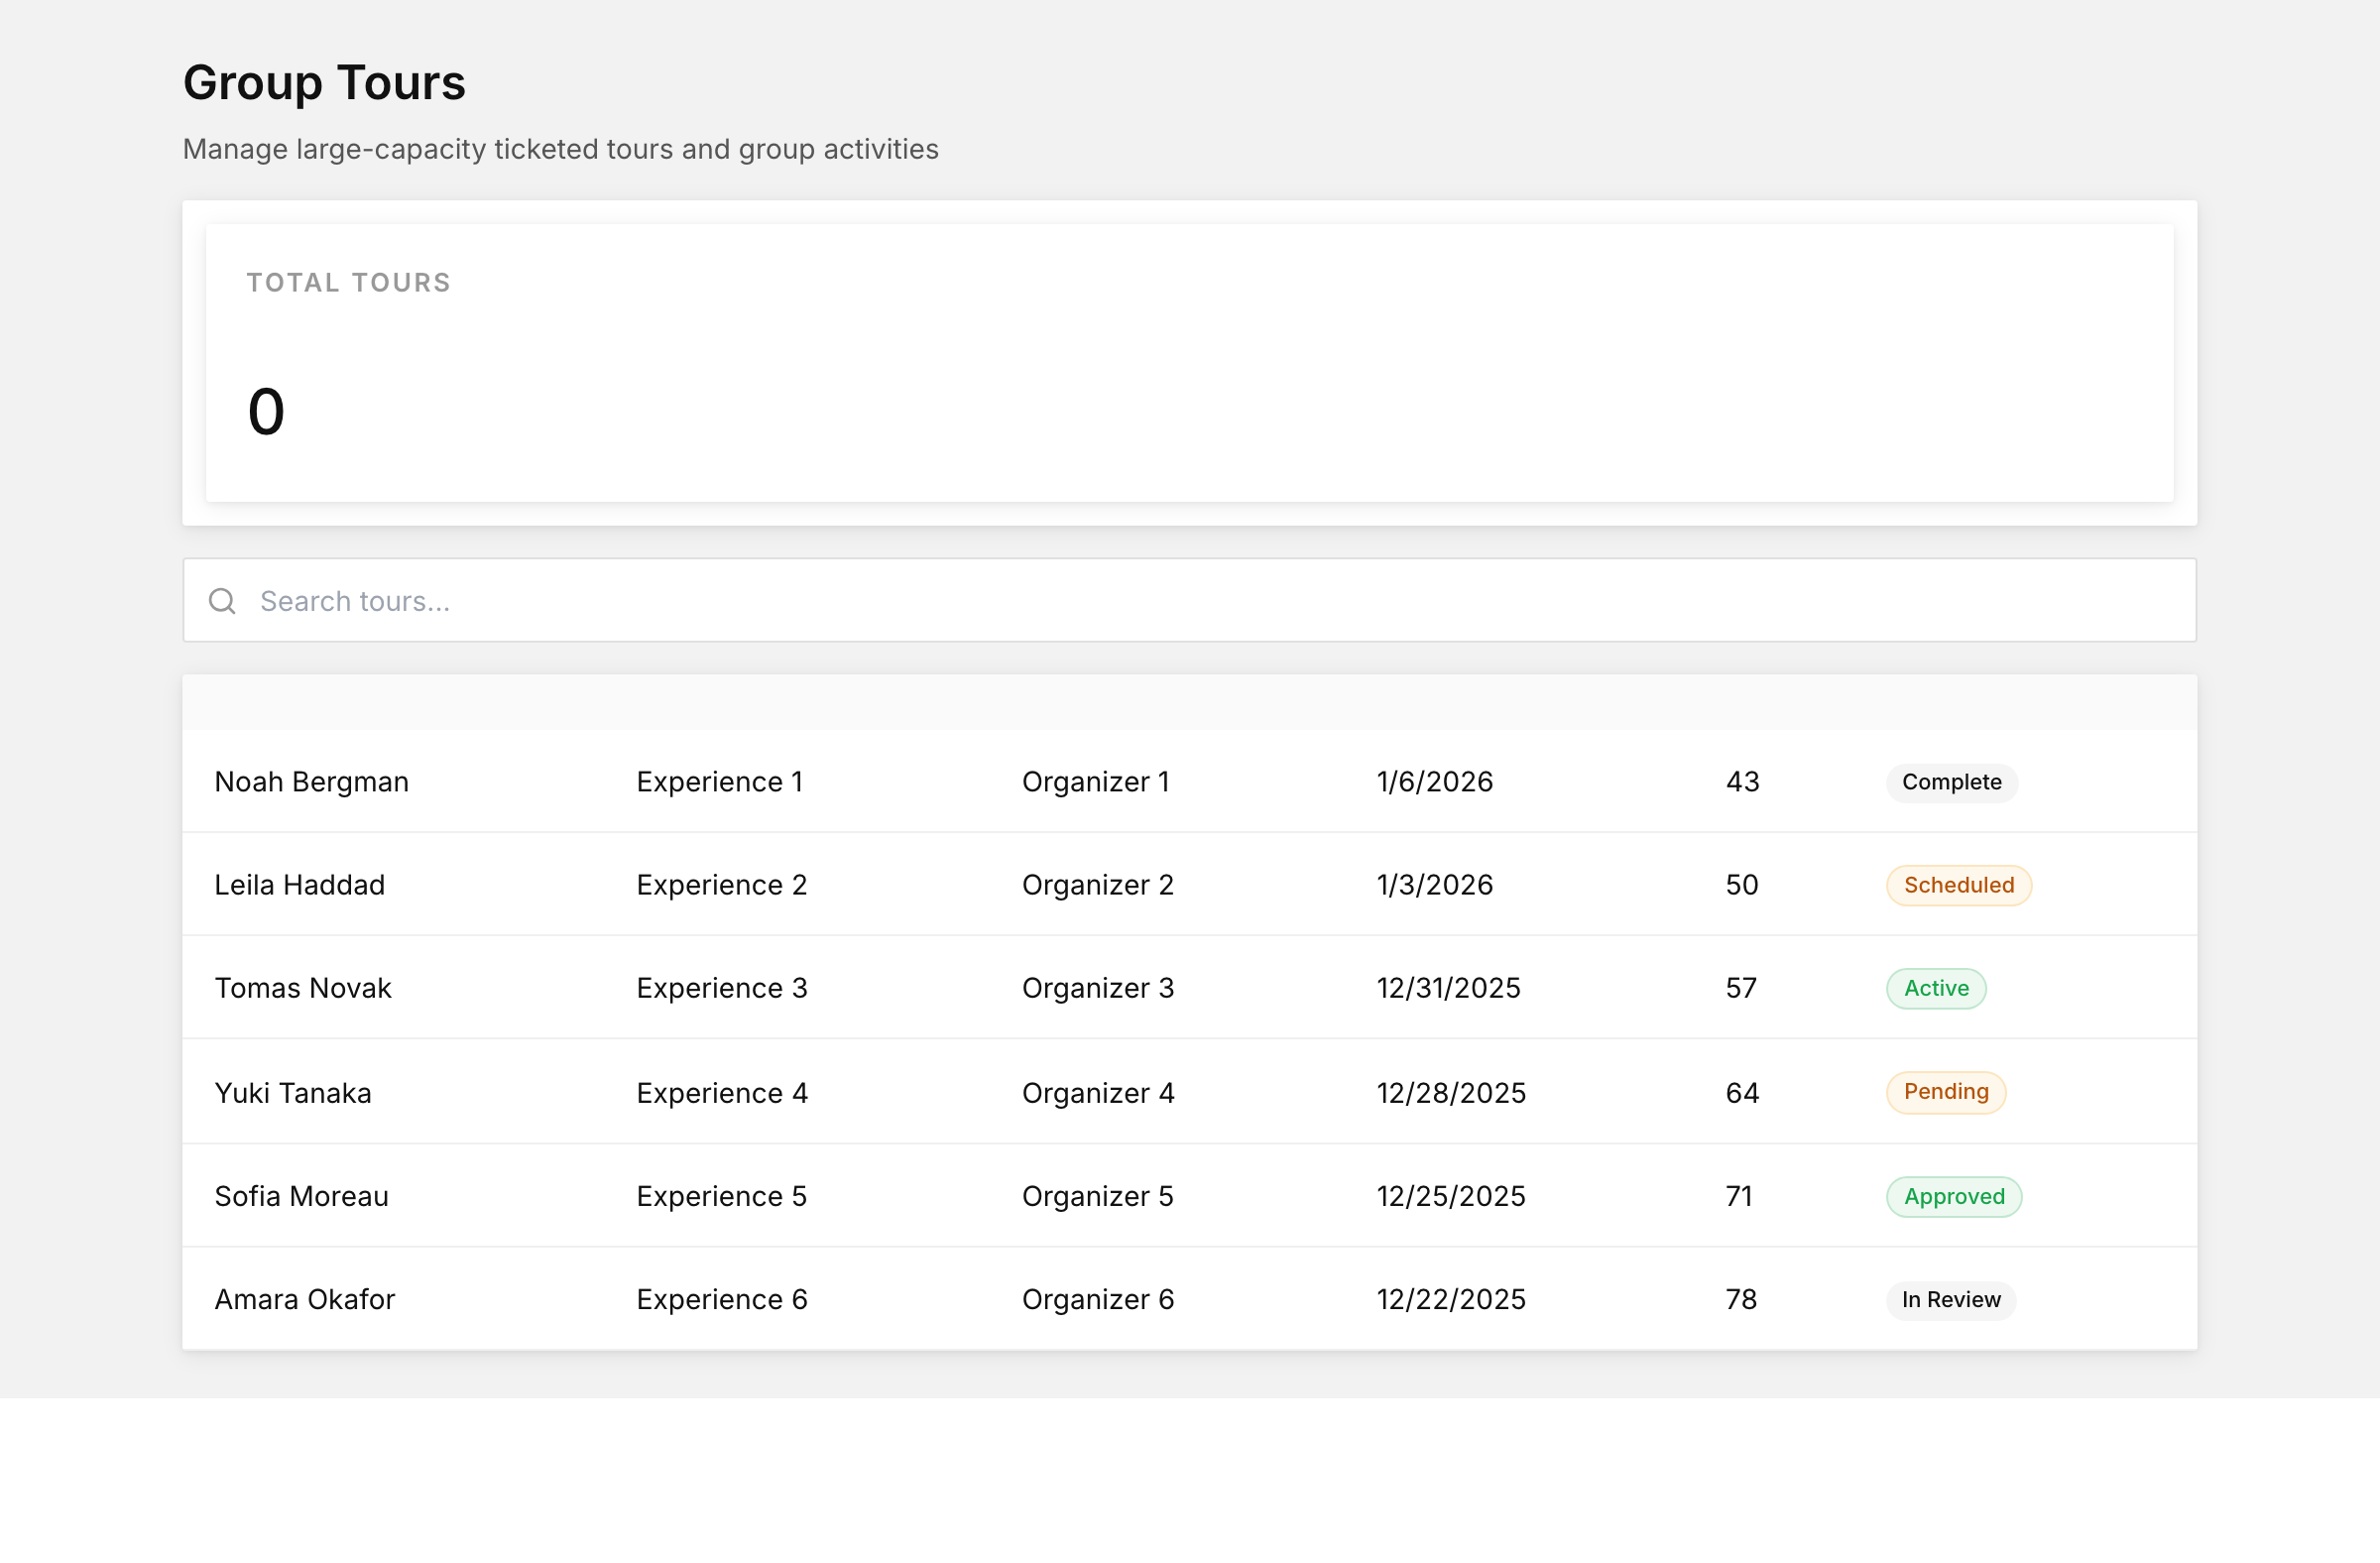Image resolution: width=2380 pixels, height=1563 pixels.
Task: Click the In Review status badge
Action: [x=1951, y=1299]
